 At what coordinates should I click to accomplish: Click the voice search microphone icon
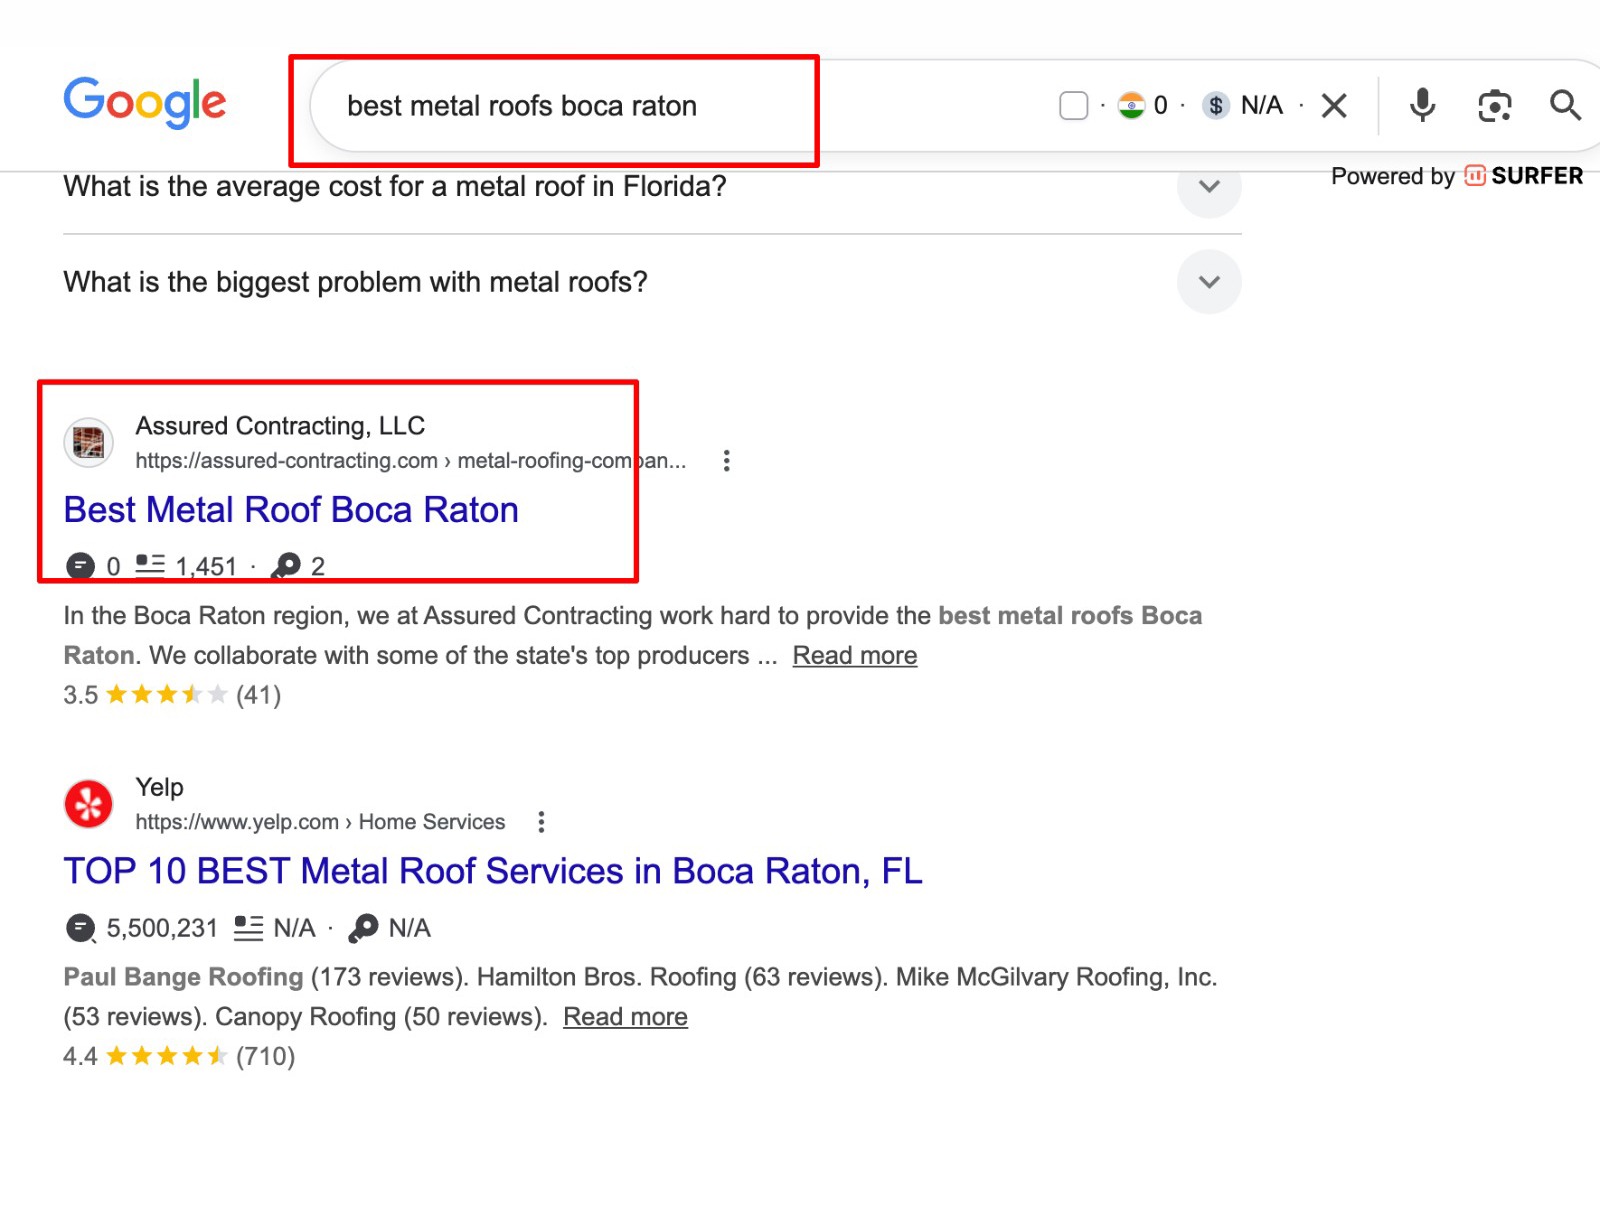1422,105
